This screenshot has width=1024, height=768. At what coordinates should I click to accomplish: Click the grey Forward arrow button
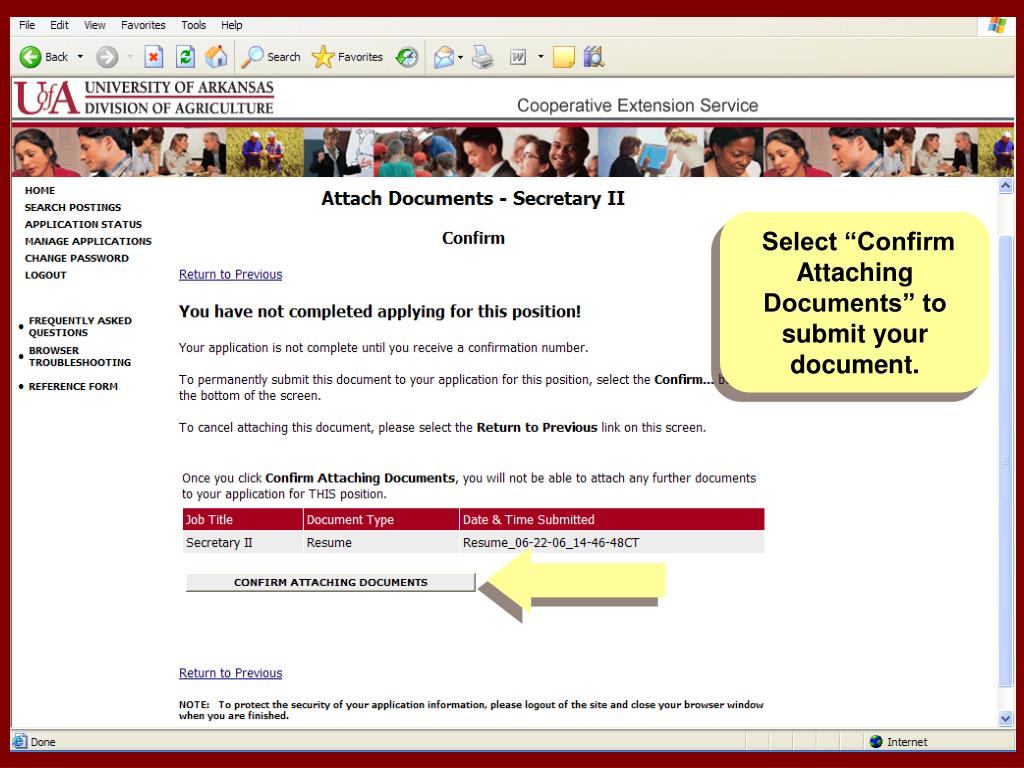(x=107, y=57)
